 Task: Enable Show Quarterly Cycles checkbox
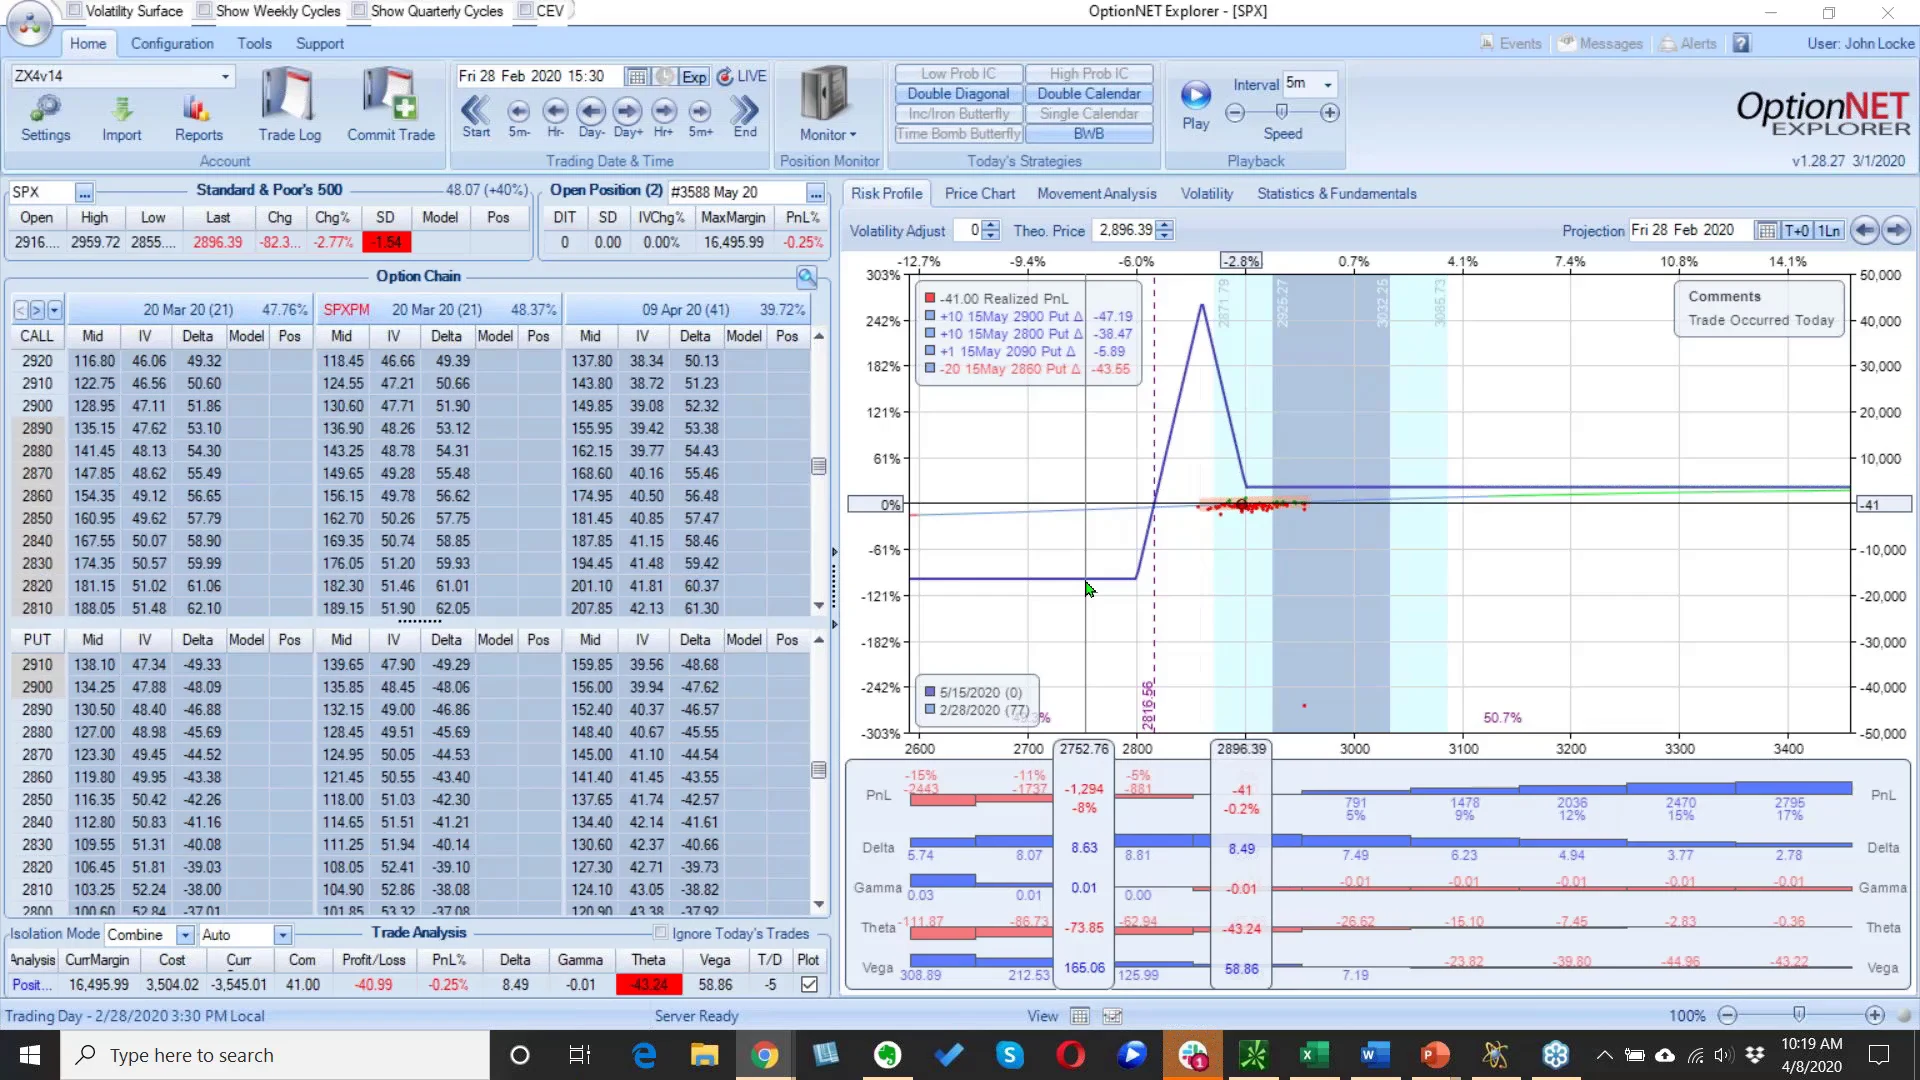click(x=359, y=11)
